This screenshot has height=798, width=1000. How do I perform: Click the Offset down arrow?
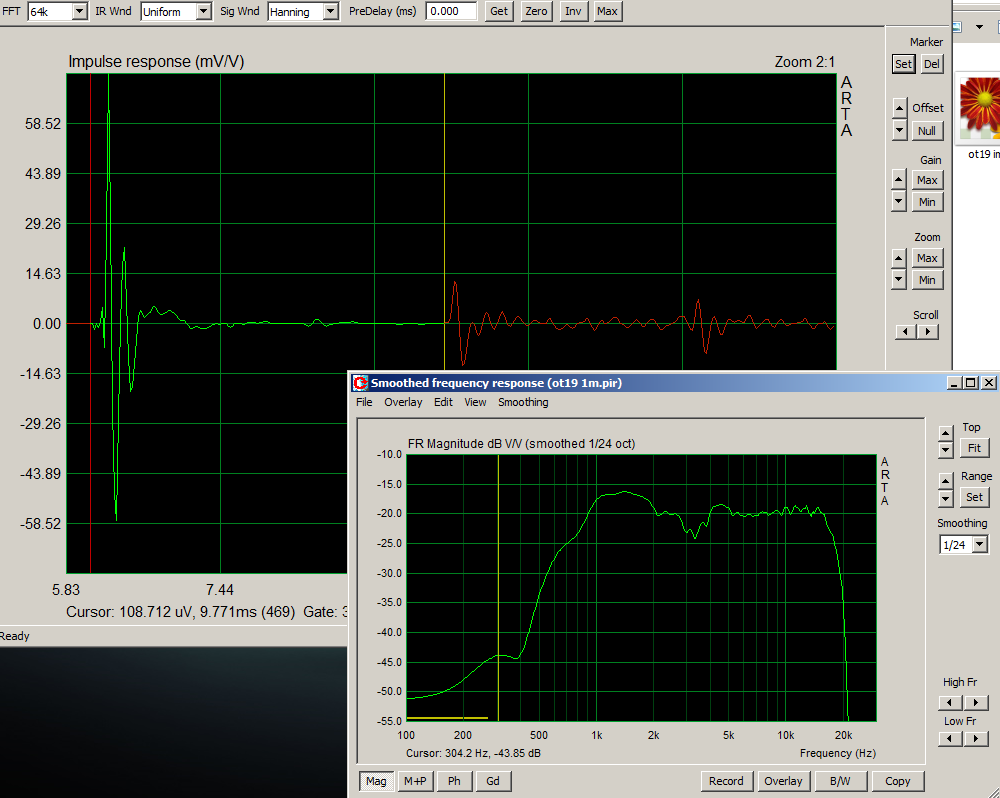(x=899, y=130)
